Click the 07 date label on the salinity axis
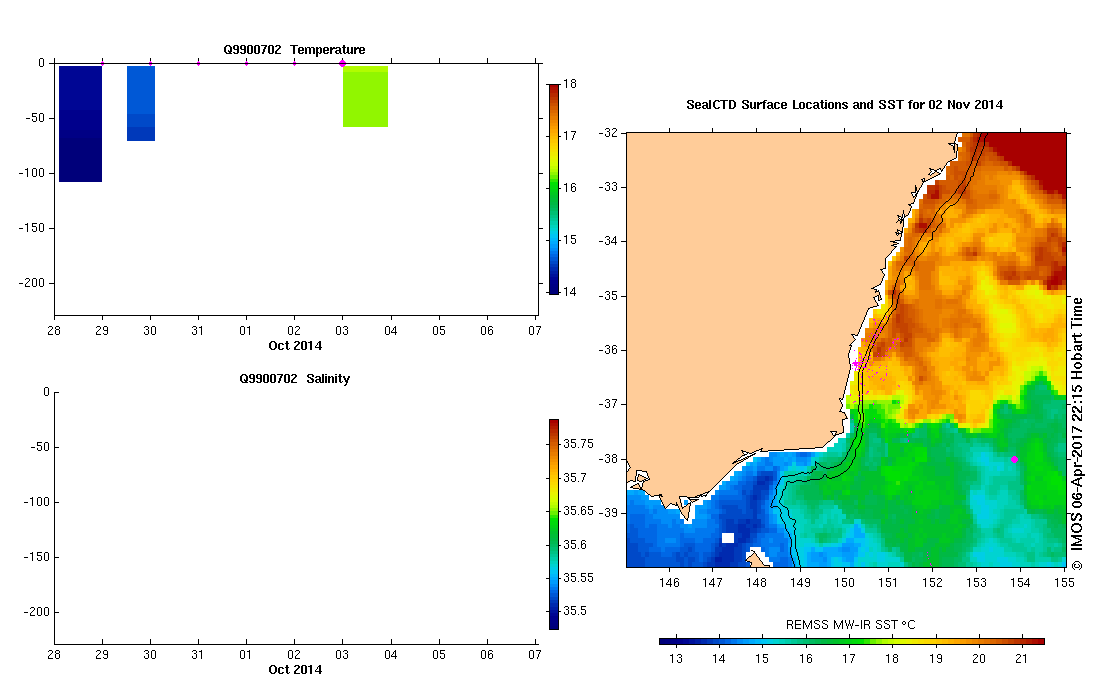Image resolution: width=1099 pixels, height=700 pixels. point(535,654)
